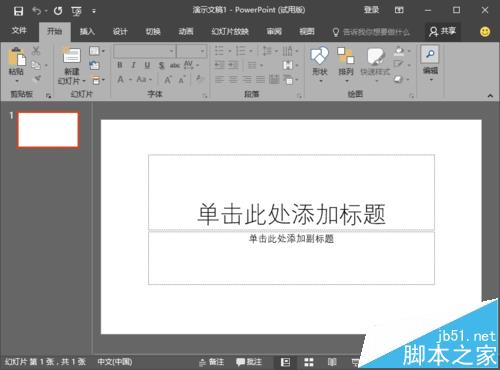Click the Share (共享) button
This screenshot has width=500, height=370.
pyautogui.click(x=442, y=32)
